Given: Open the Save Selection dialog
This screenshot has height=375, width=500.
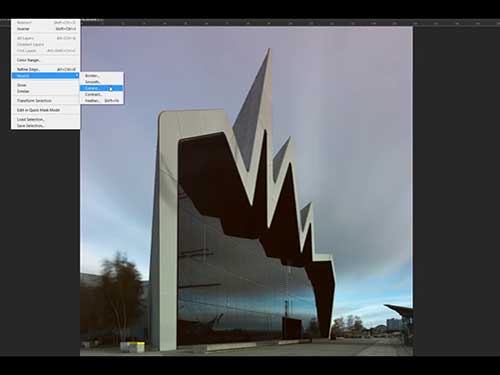Looking at the screenshot, I should pyautogui.click(x=45, y=126).
